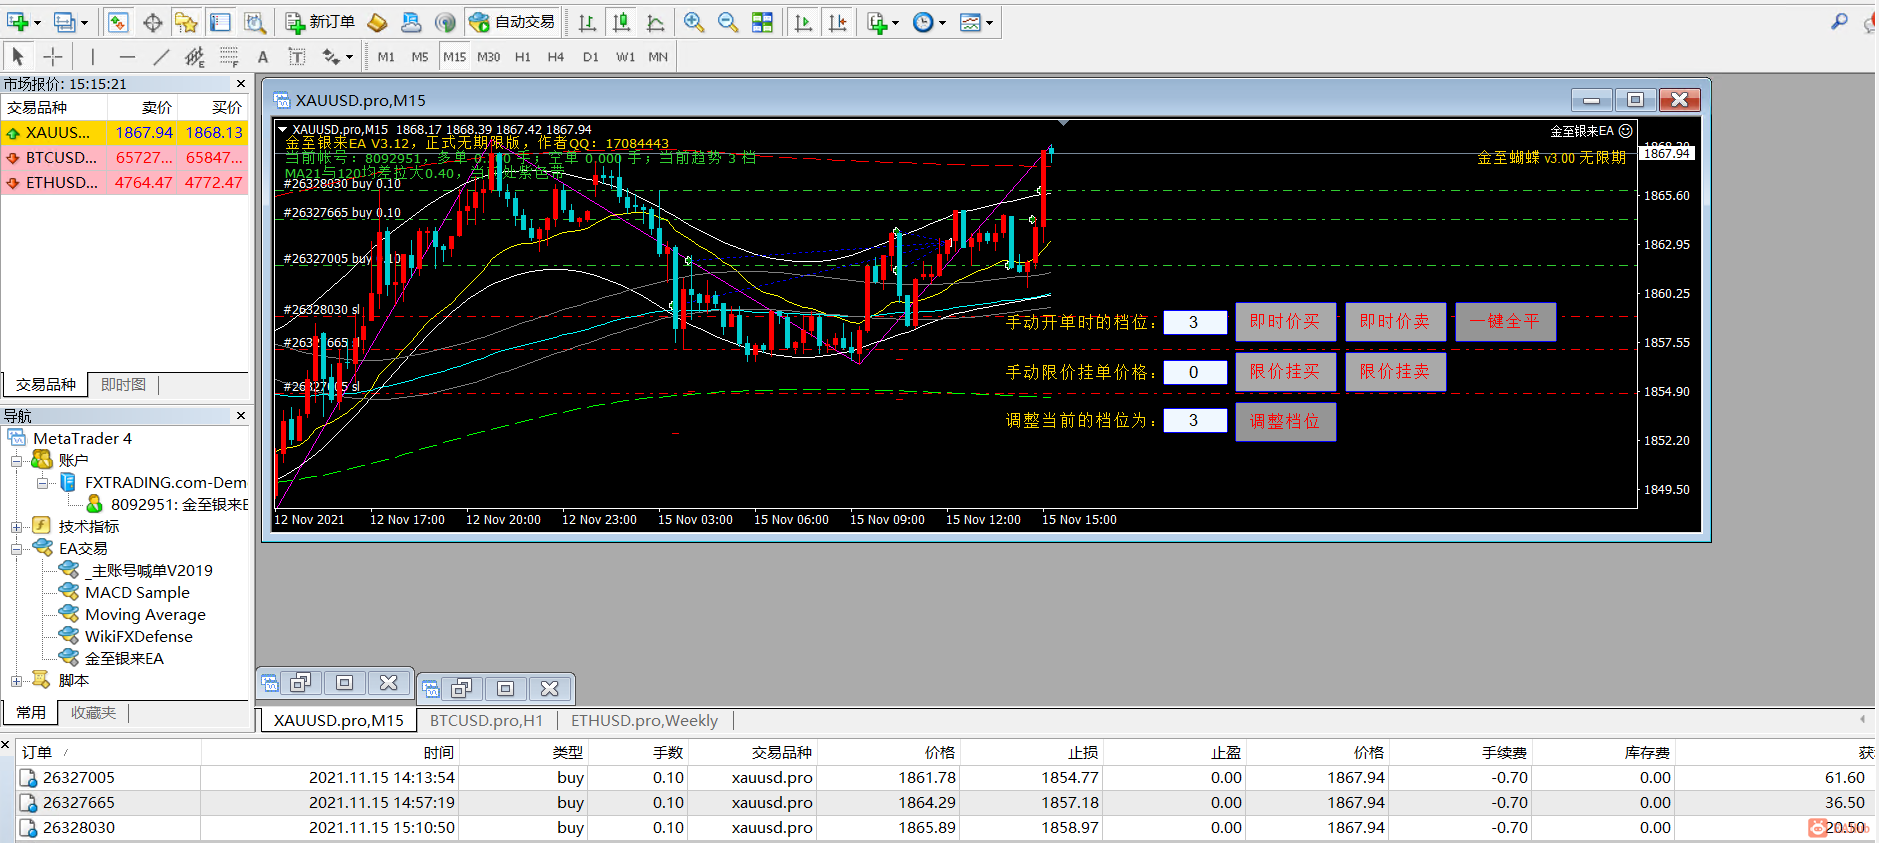Image resolution: width=1879 pixels, height=843 pixels.
Task: Click the 即时价卖 market sell button
Action: [1395, 322]
